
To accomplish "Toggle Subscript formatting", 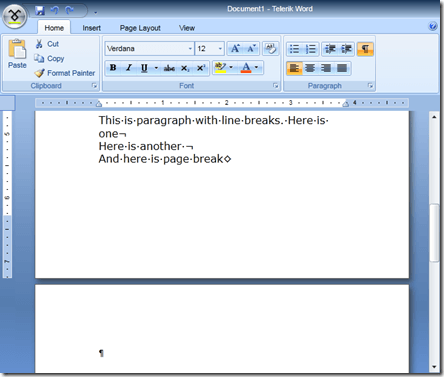I will pos(185,68).
